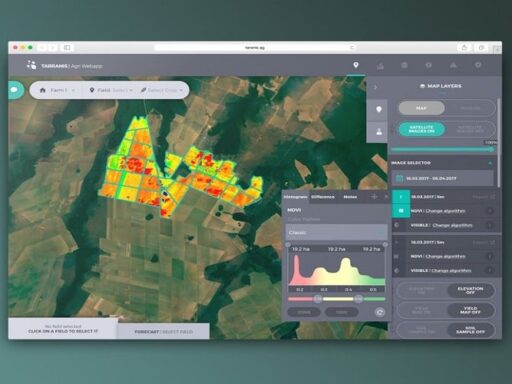The height and width of the screenshot is (384, 512).
Task: Click the reset icon in histogram panel
Action: (x=380, y=312)
